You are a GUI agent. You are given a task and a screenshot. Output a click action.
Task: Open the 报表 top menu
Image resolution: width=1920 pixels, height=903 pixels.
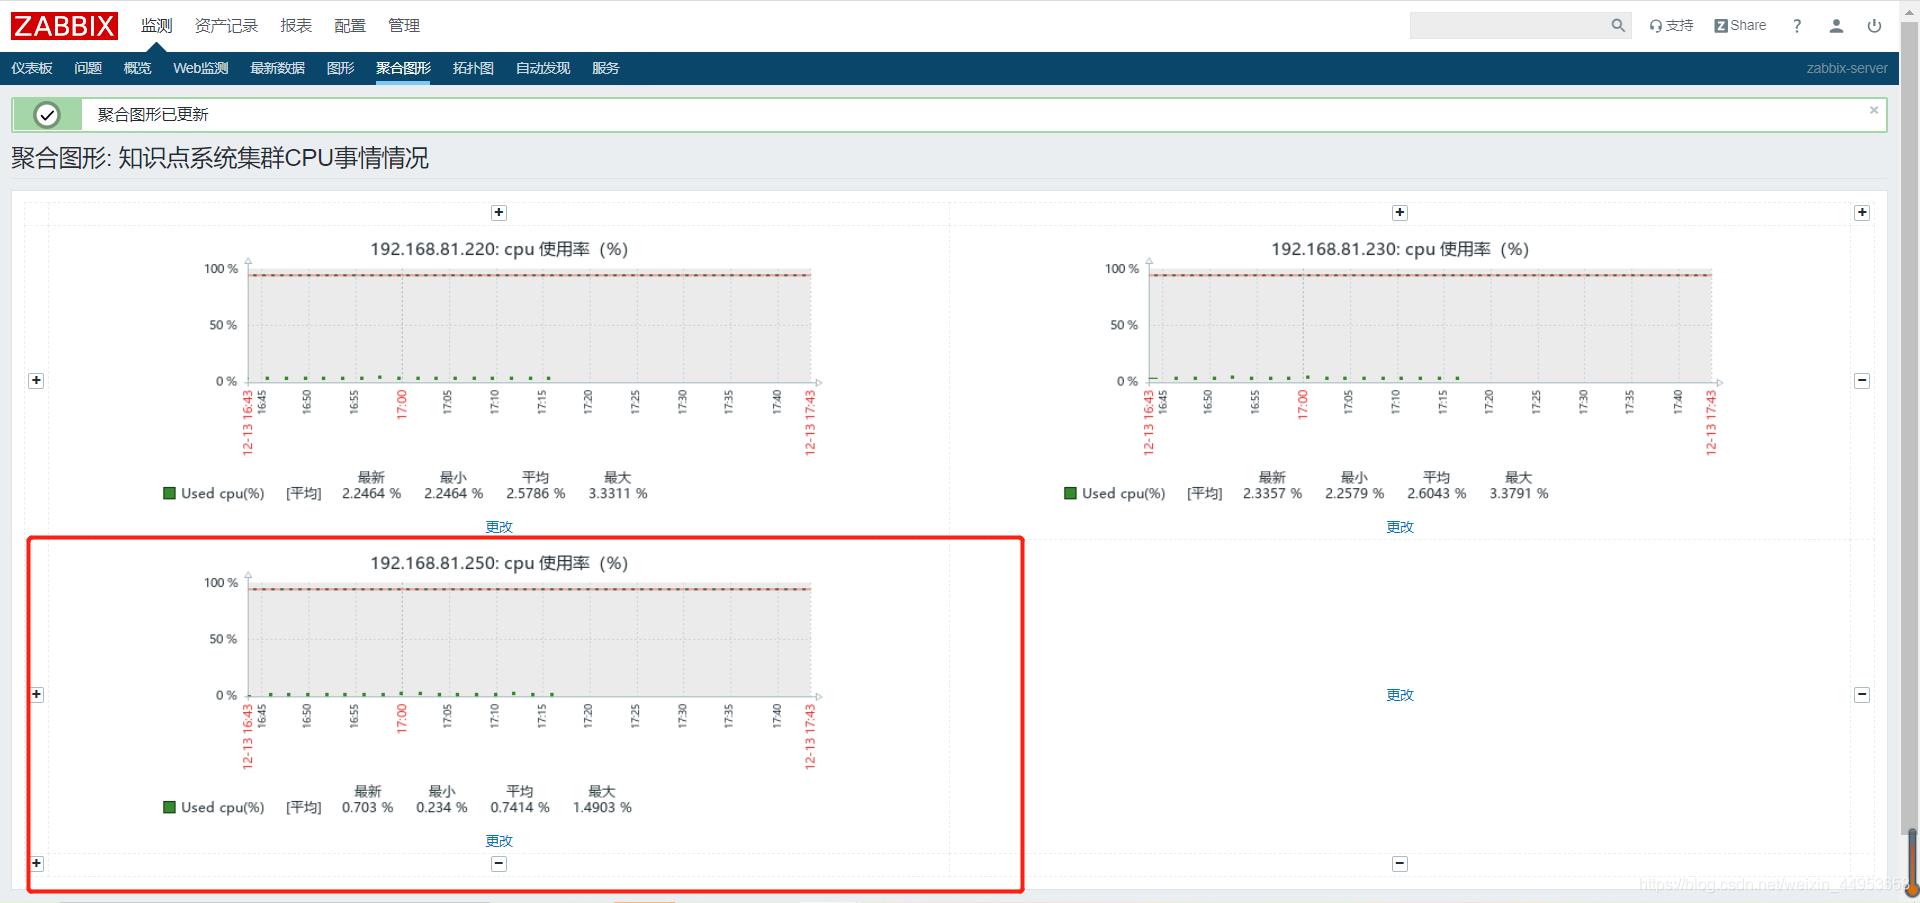[x=296, y=26]
